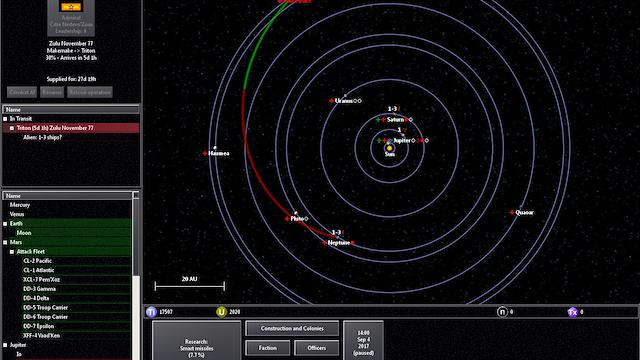
Task: Collapse the Jupiter tree node
Action: tap(5, 345)
